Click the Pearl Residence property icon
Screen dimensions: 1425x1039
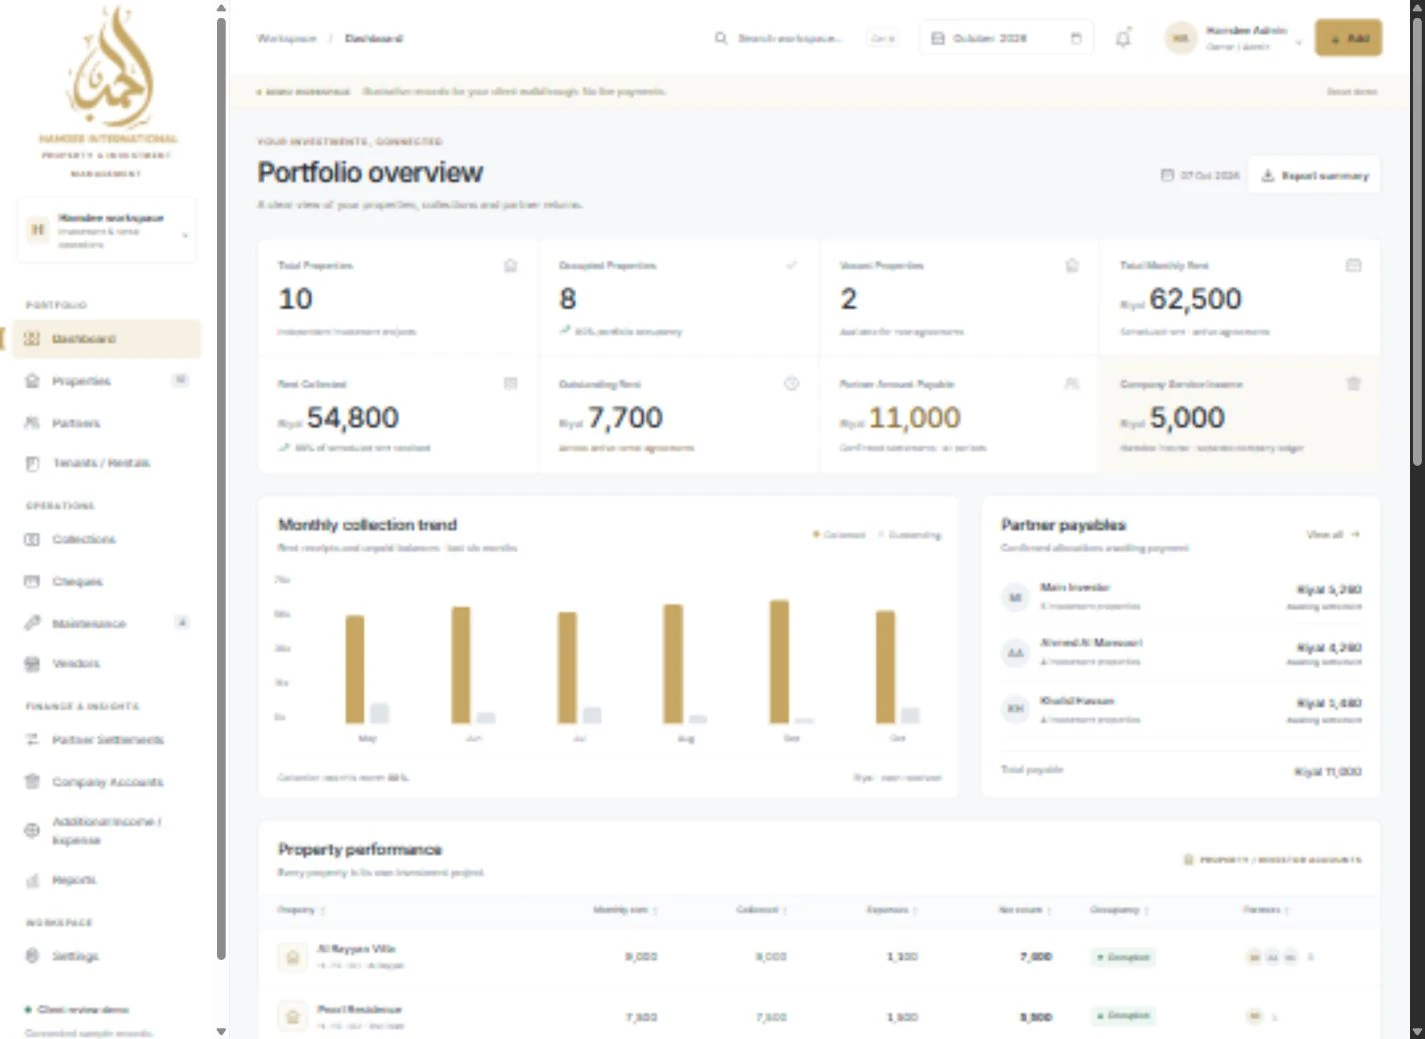click(292, 1017)
